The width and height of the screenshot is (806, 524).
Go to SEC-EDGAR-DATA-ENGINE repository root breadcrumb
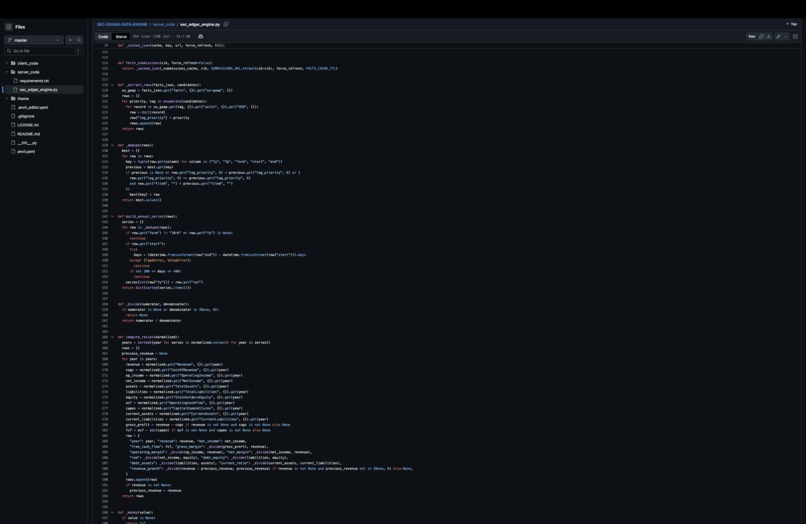[122, 24]
